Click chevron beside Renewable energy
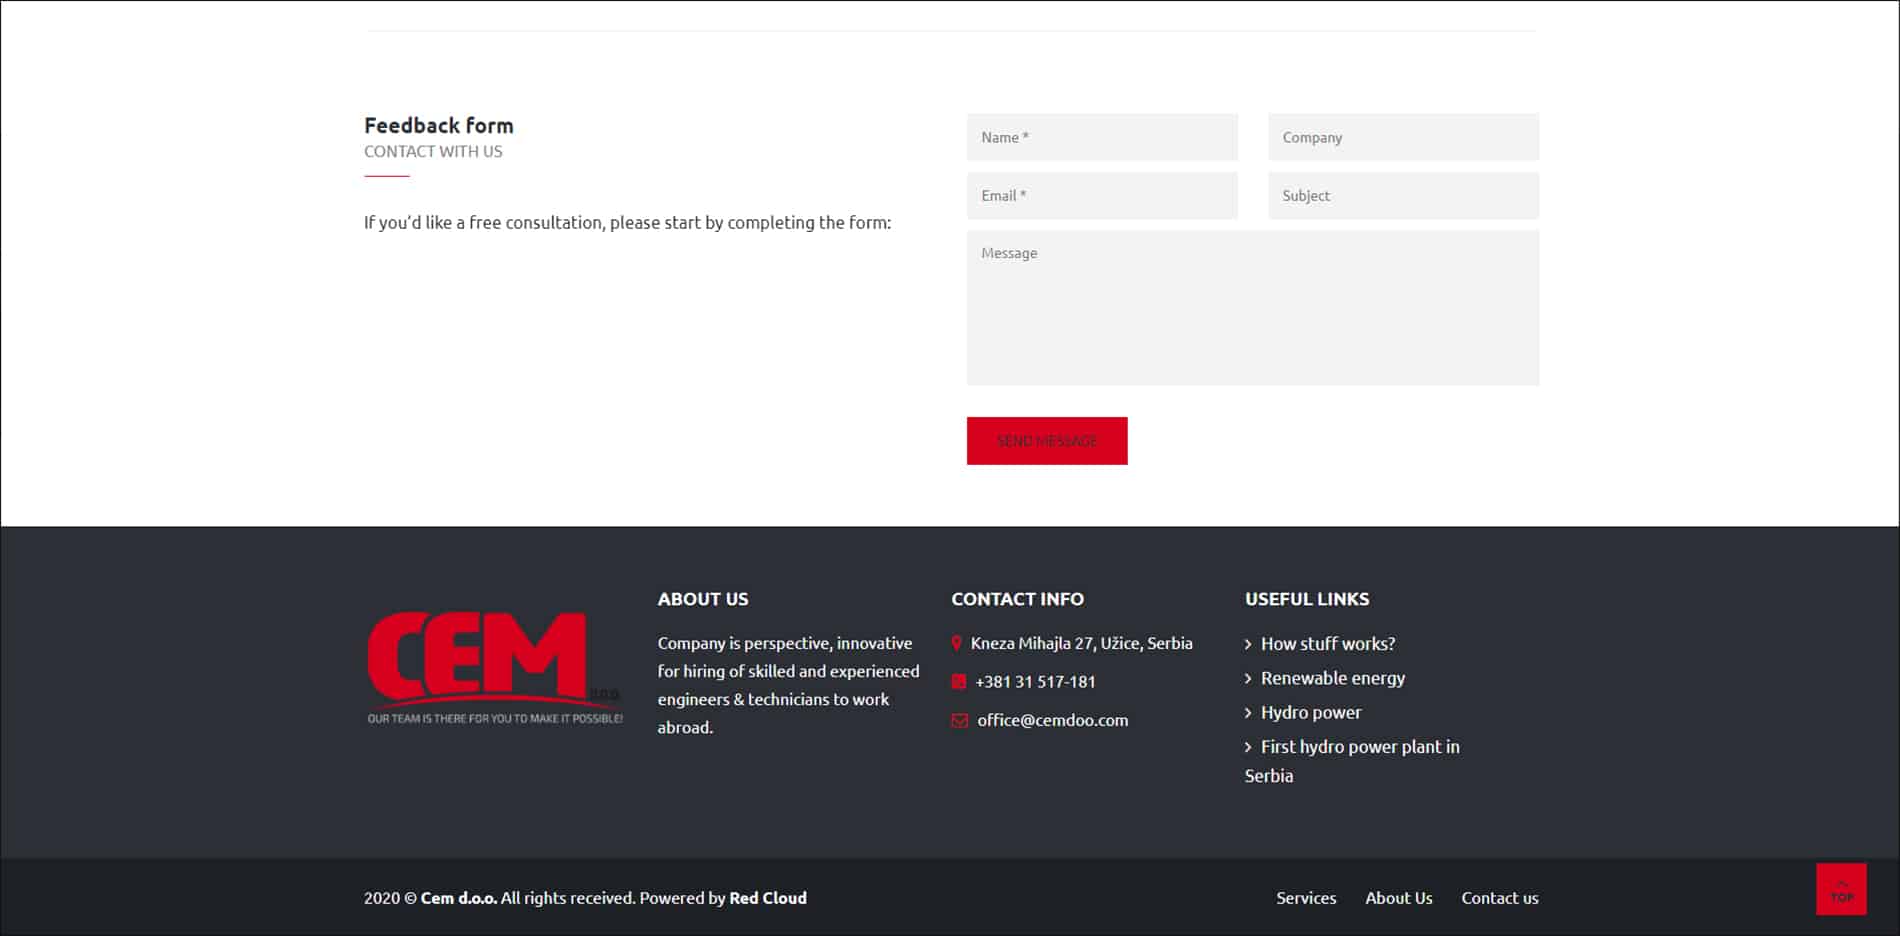 (x=1248, y=679)
